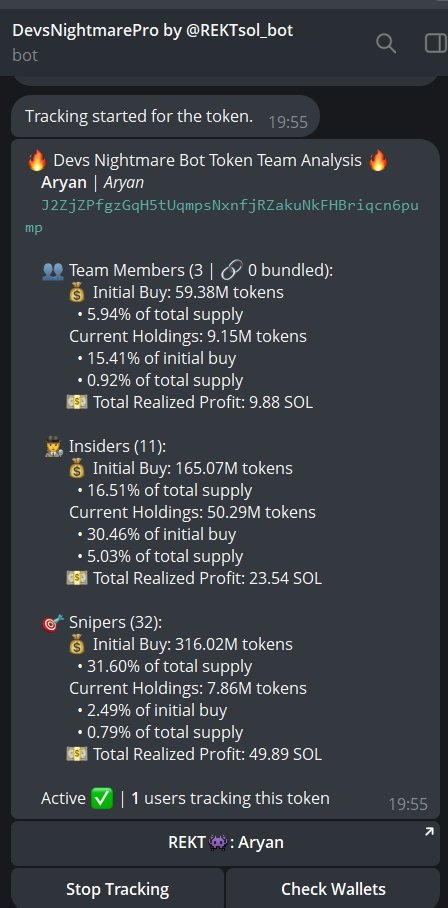Click the 19:55 timestamp on analysis message
This screenshot has height=908, width=448.
pyautogui.click(x=408, y=804)
